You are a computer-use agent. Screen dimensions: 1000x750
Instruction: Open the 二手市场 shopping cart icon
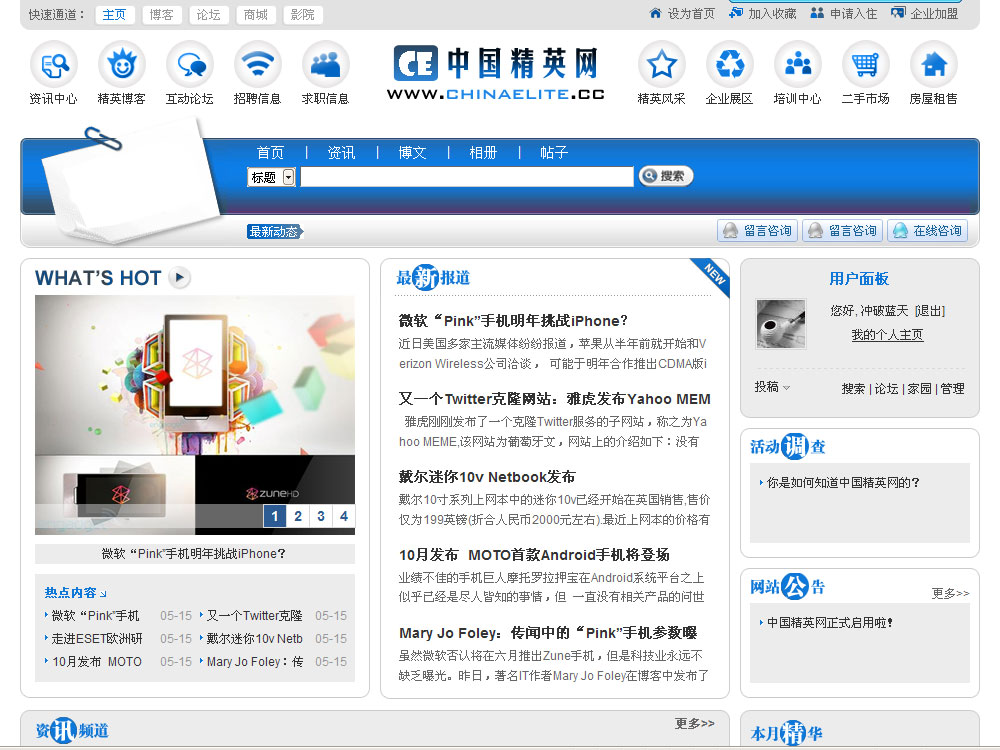(x=865, y=64)
